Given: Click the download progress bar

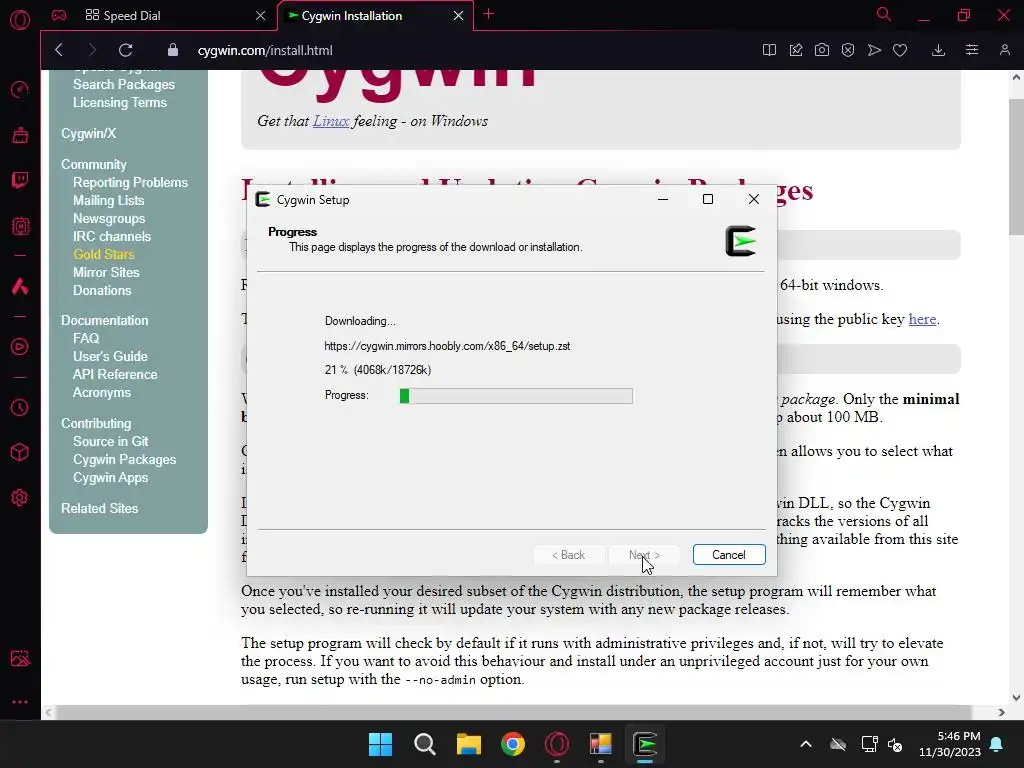Looking at the screenshot, I should (x=516, y=396).
